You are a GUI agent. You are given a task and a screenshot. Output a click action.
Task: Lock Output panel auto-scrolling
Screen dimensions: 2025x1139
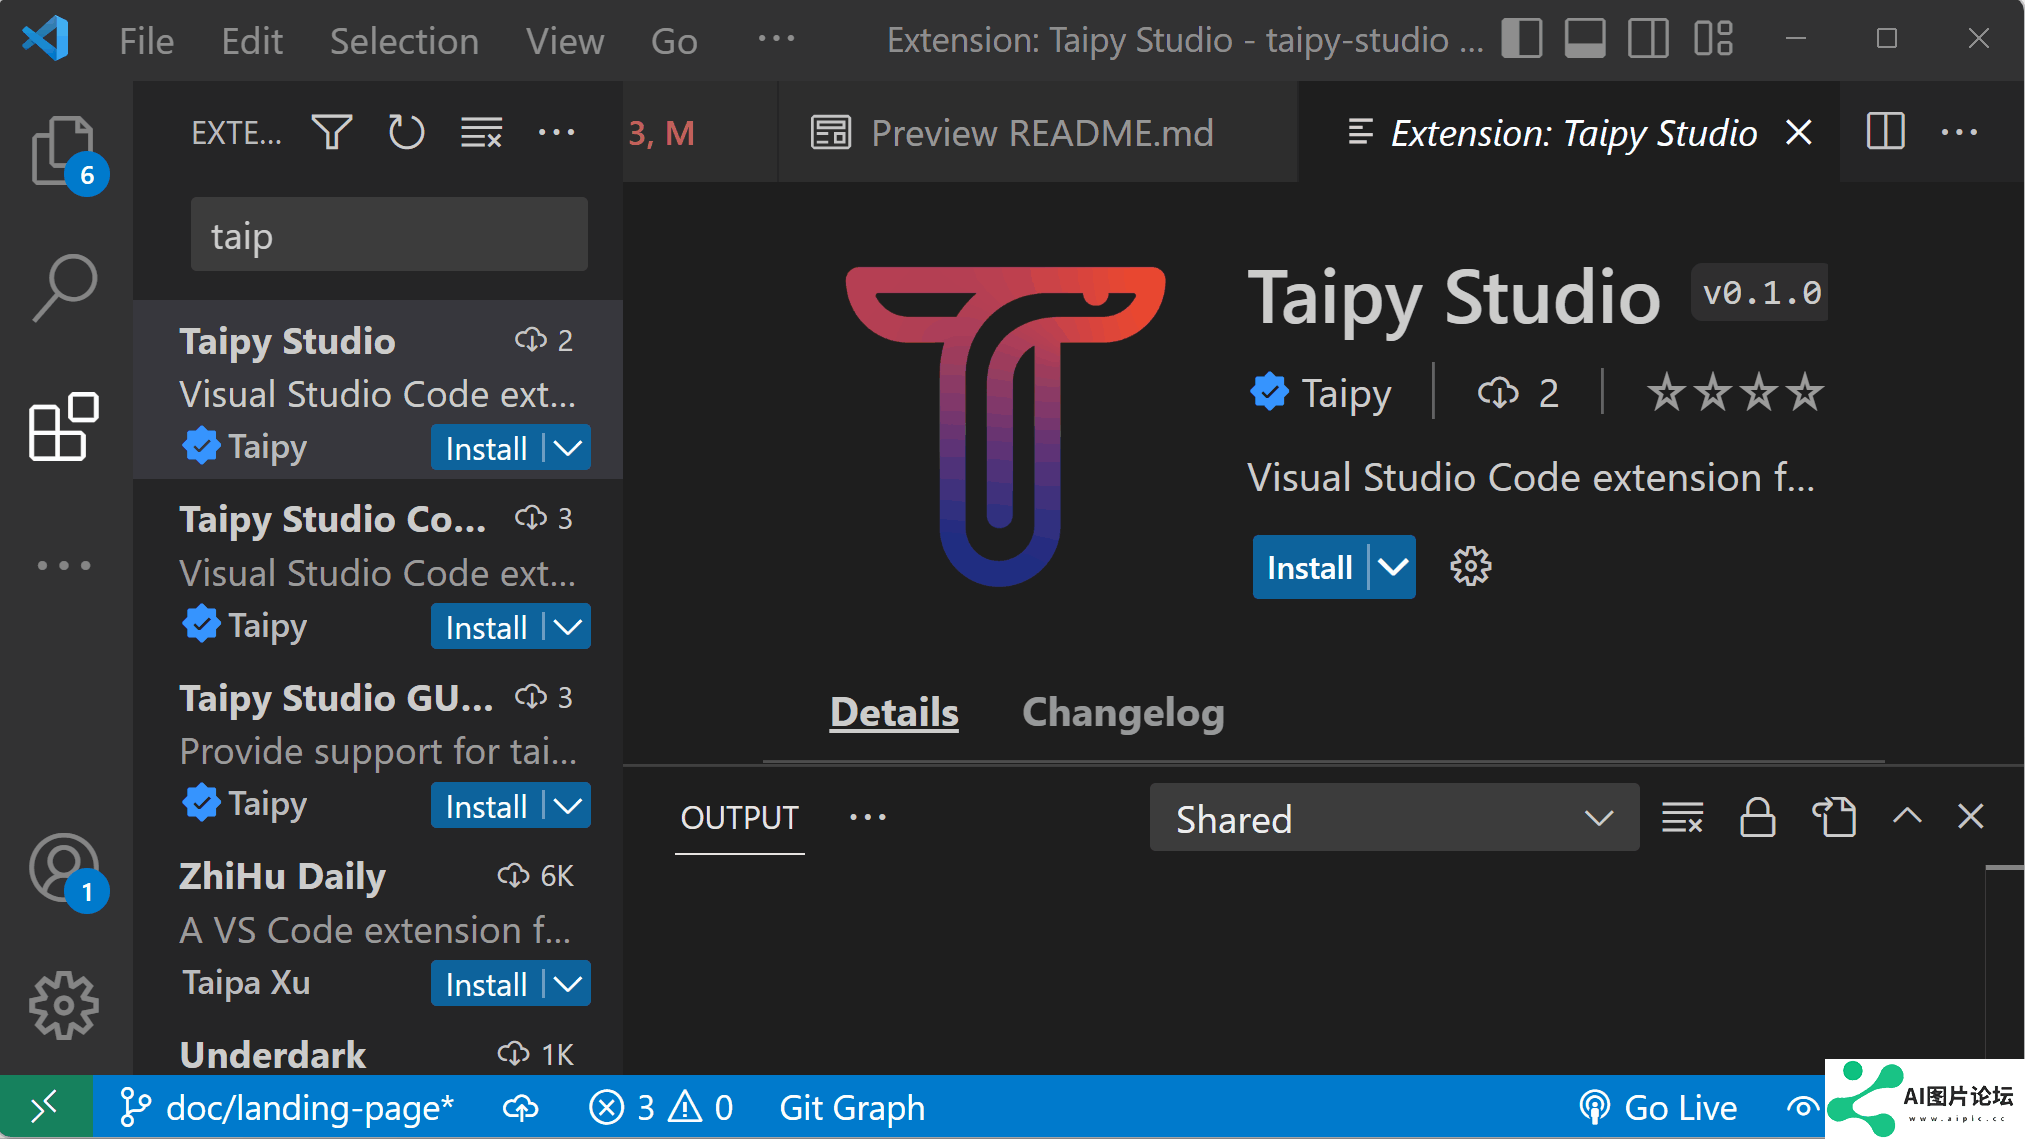tap(1757, 818)
